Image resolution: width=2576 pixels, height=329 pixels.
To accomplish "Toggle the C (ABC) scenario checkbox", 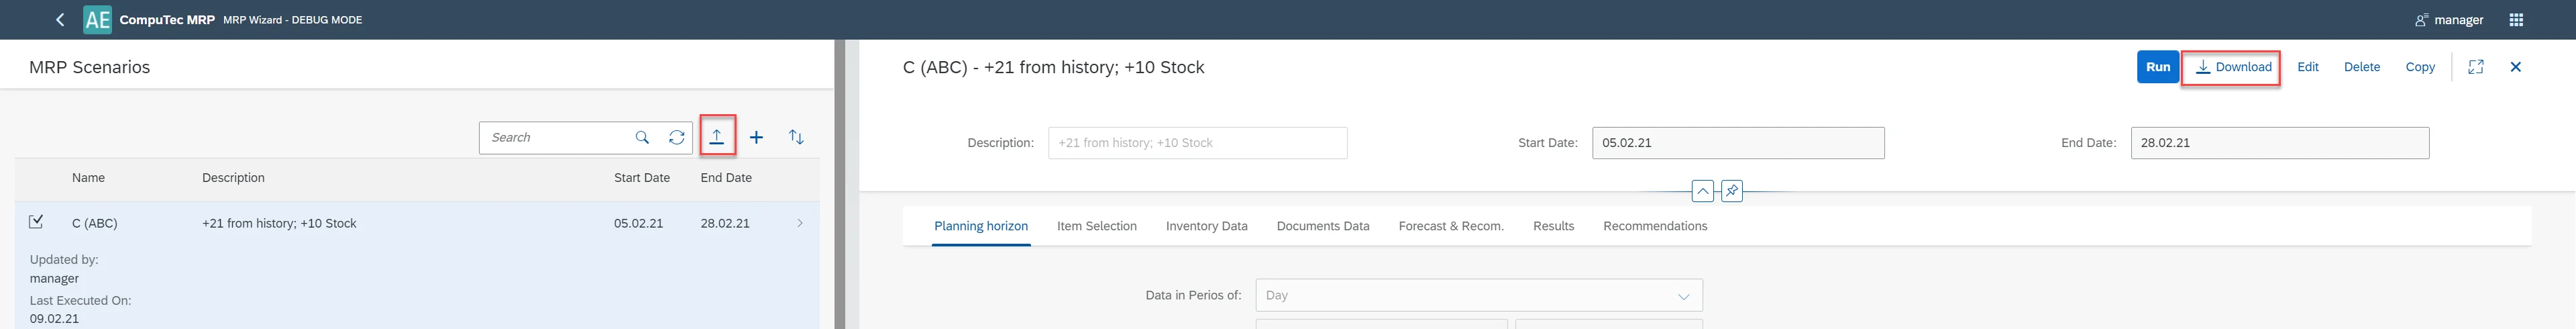I will [37, 222].
